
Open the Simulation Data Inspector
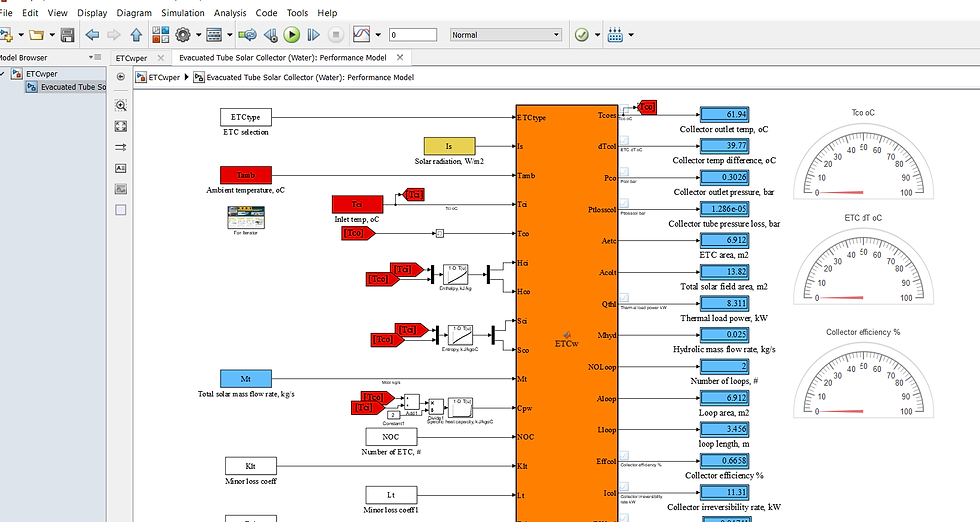pyautogui.click(x=362, y=35)
